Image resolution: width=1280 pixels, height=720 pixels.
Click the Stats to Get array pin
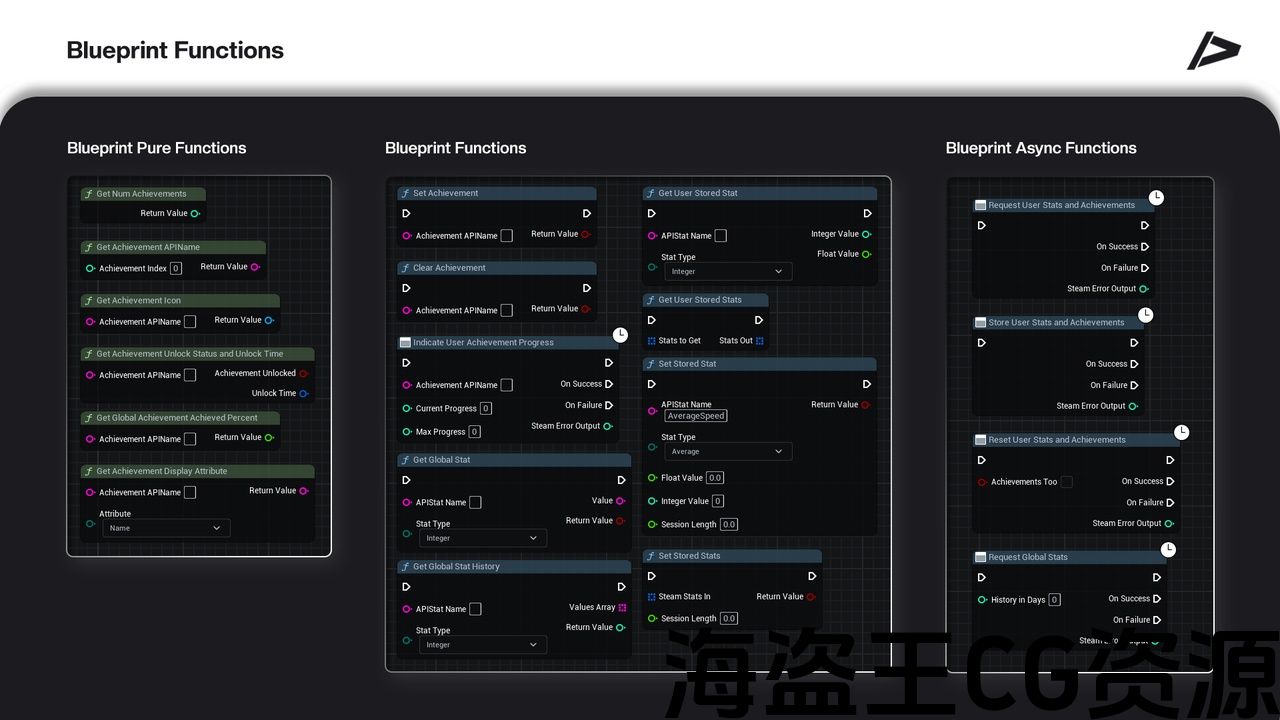(652, 341)
